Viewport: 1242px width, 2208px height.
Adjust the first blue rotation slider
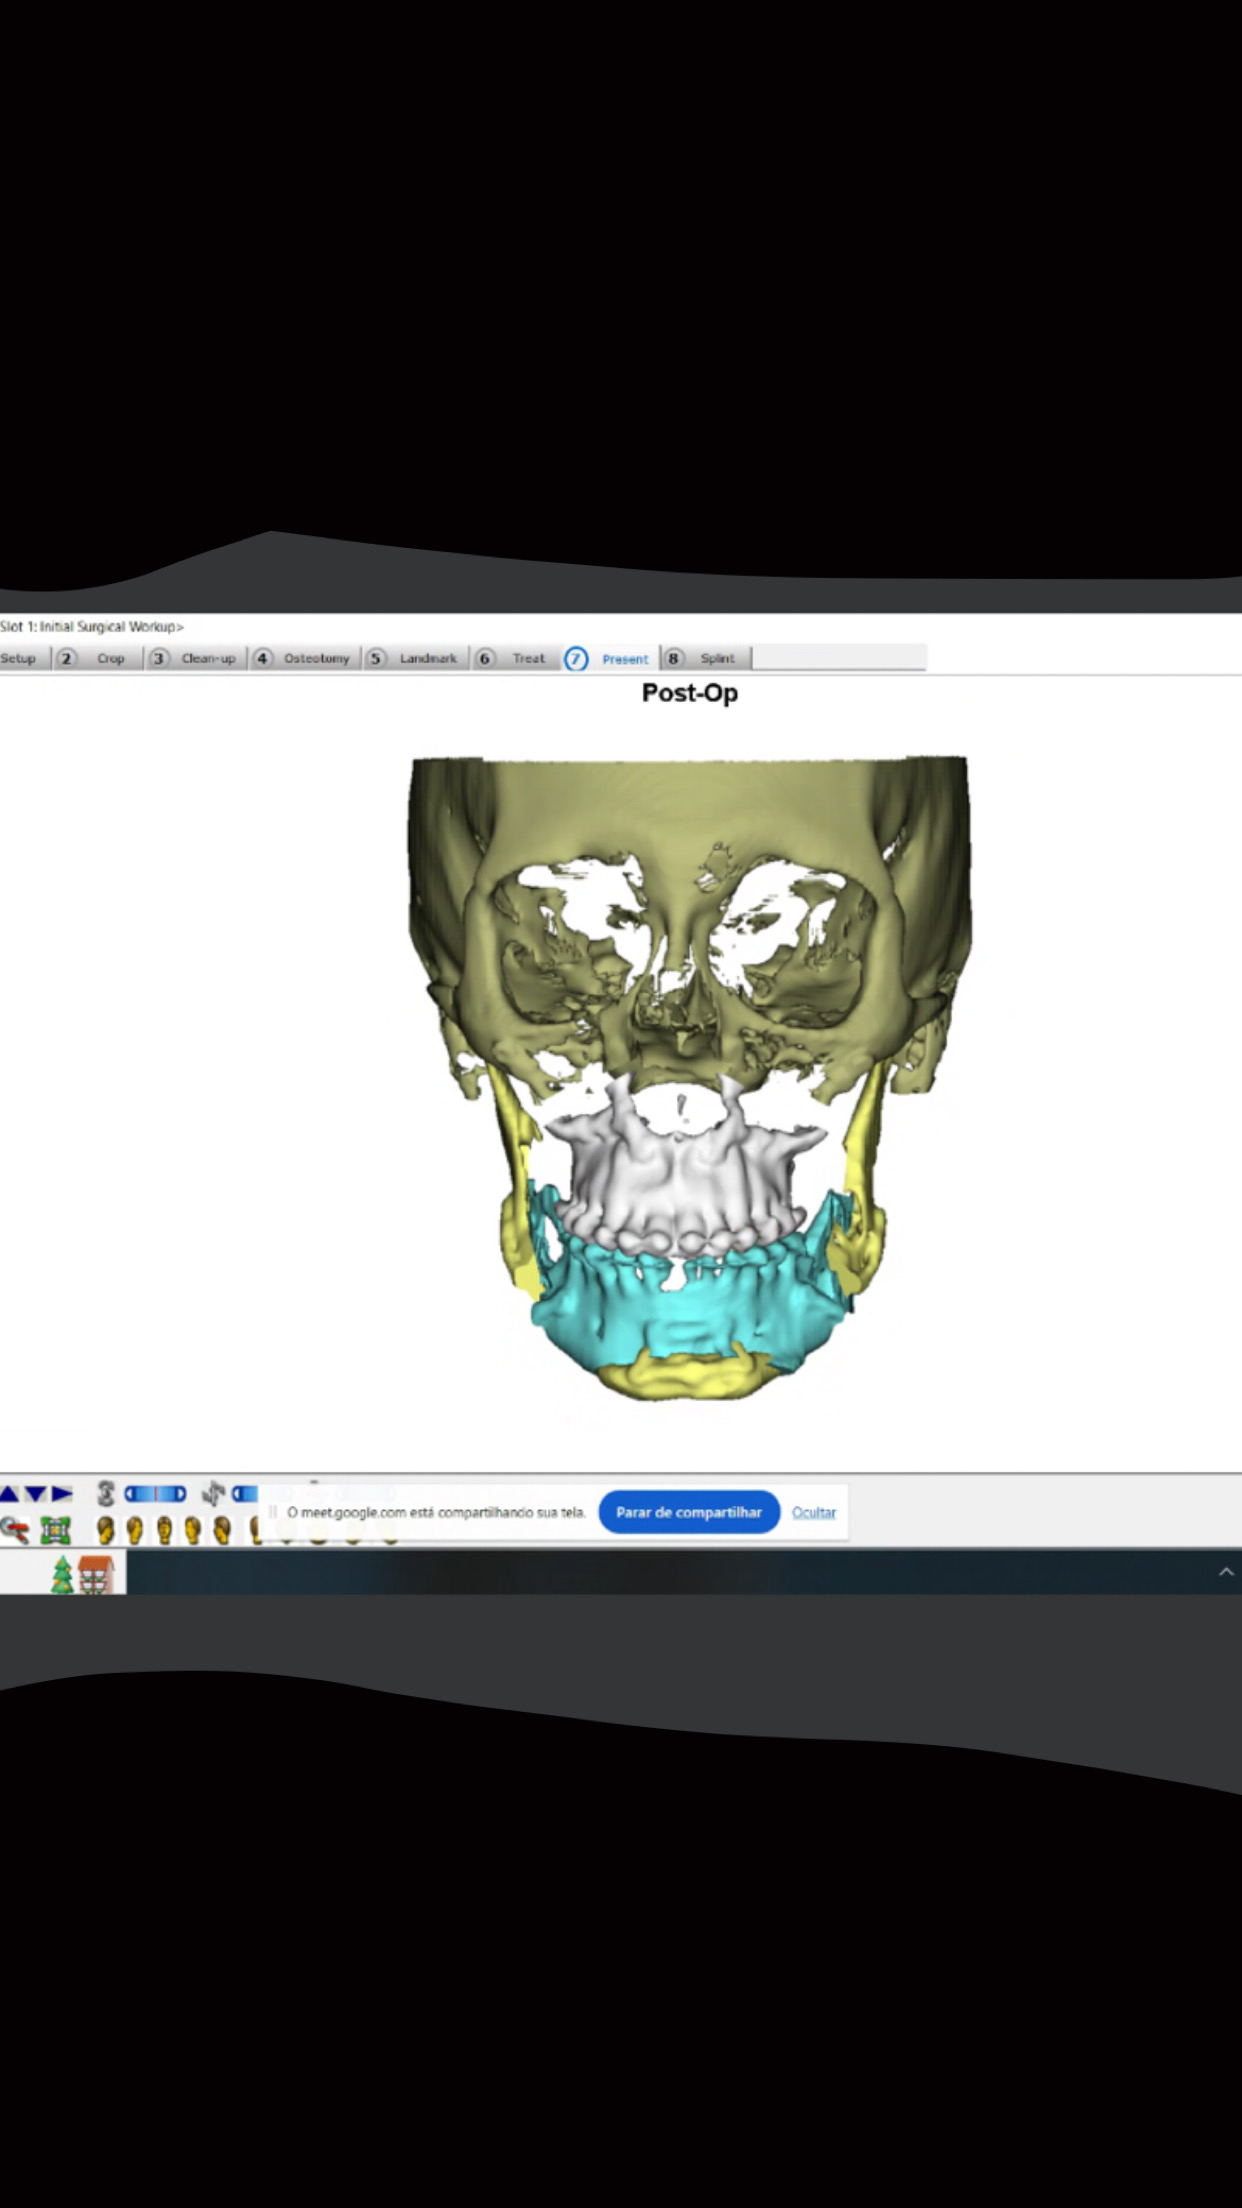click(155, 1494)
